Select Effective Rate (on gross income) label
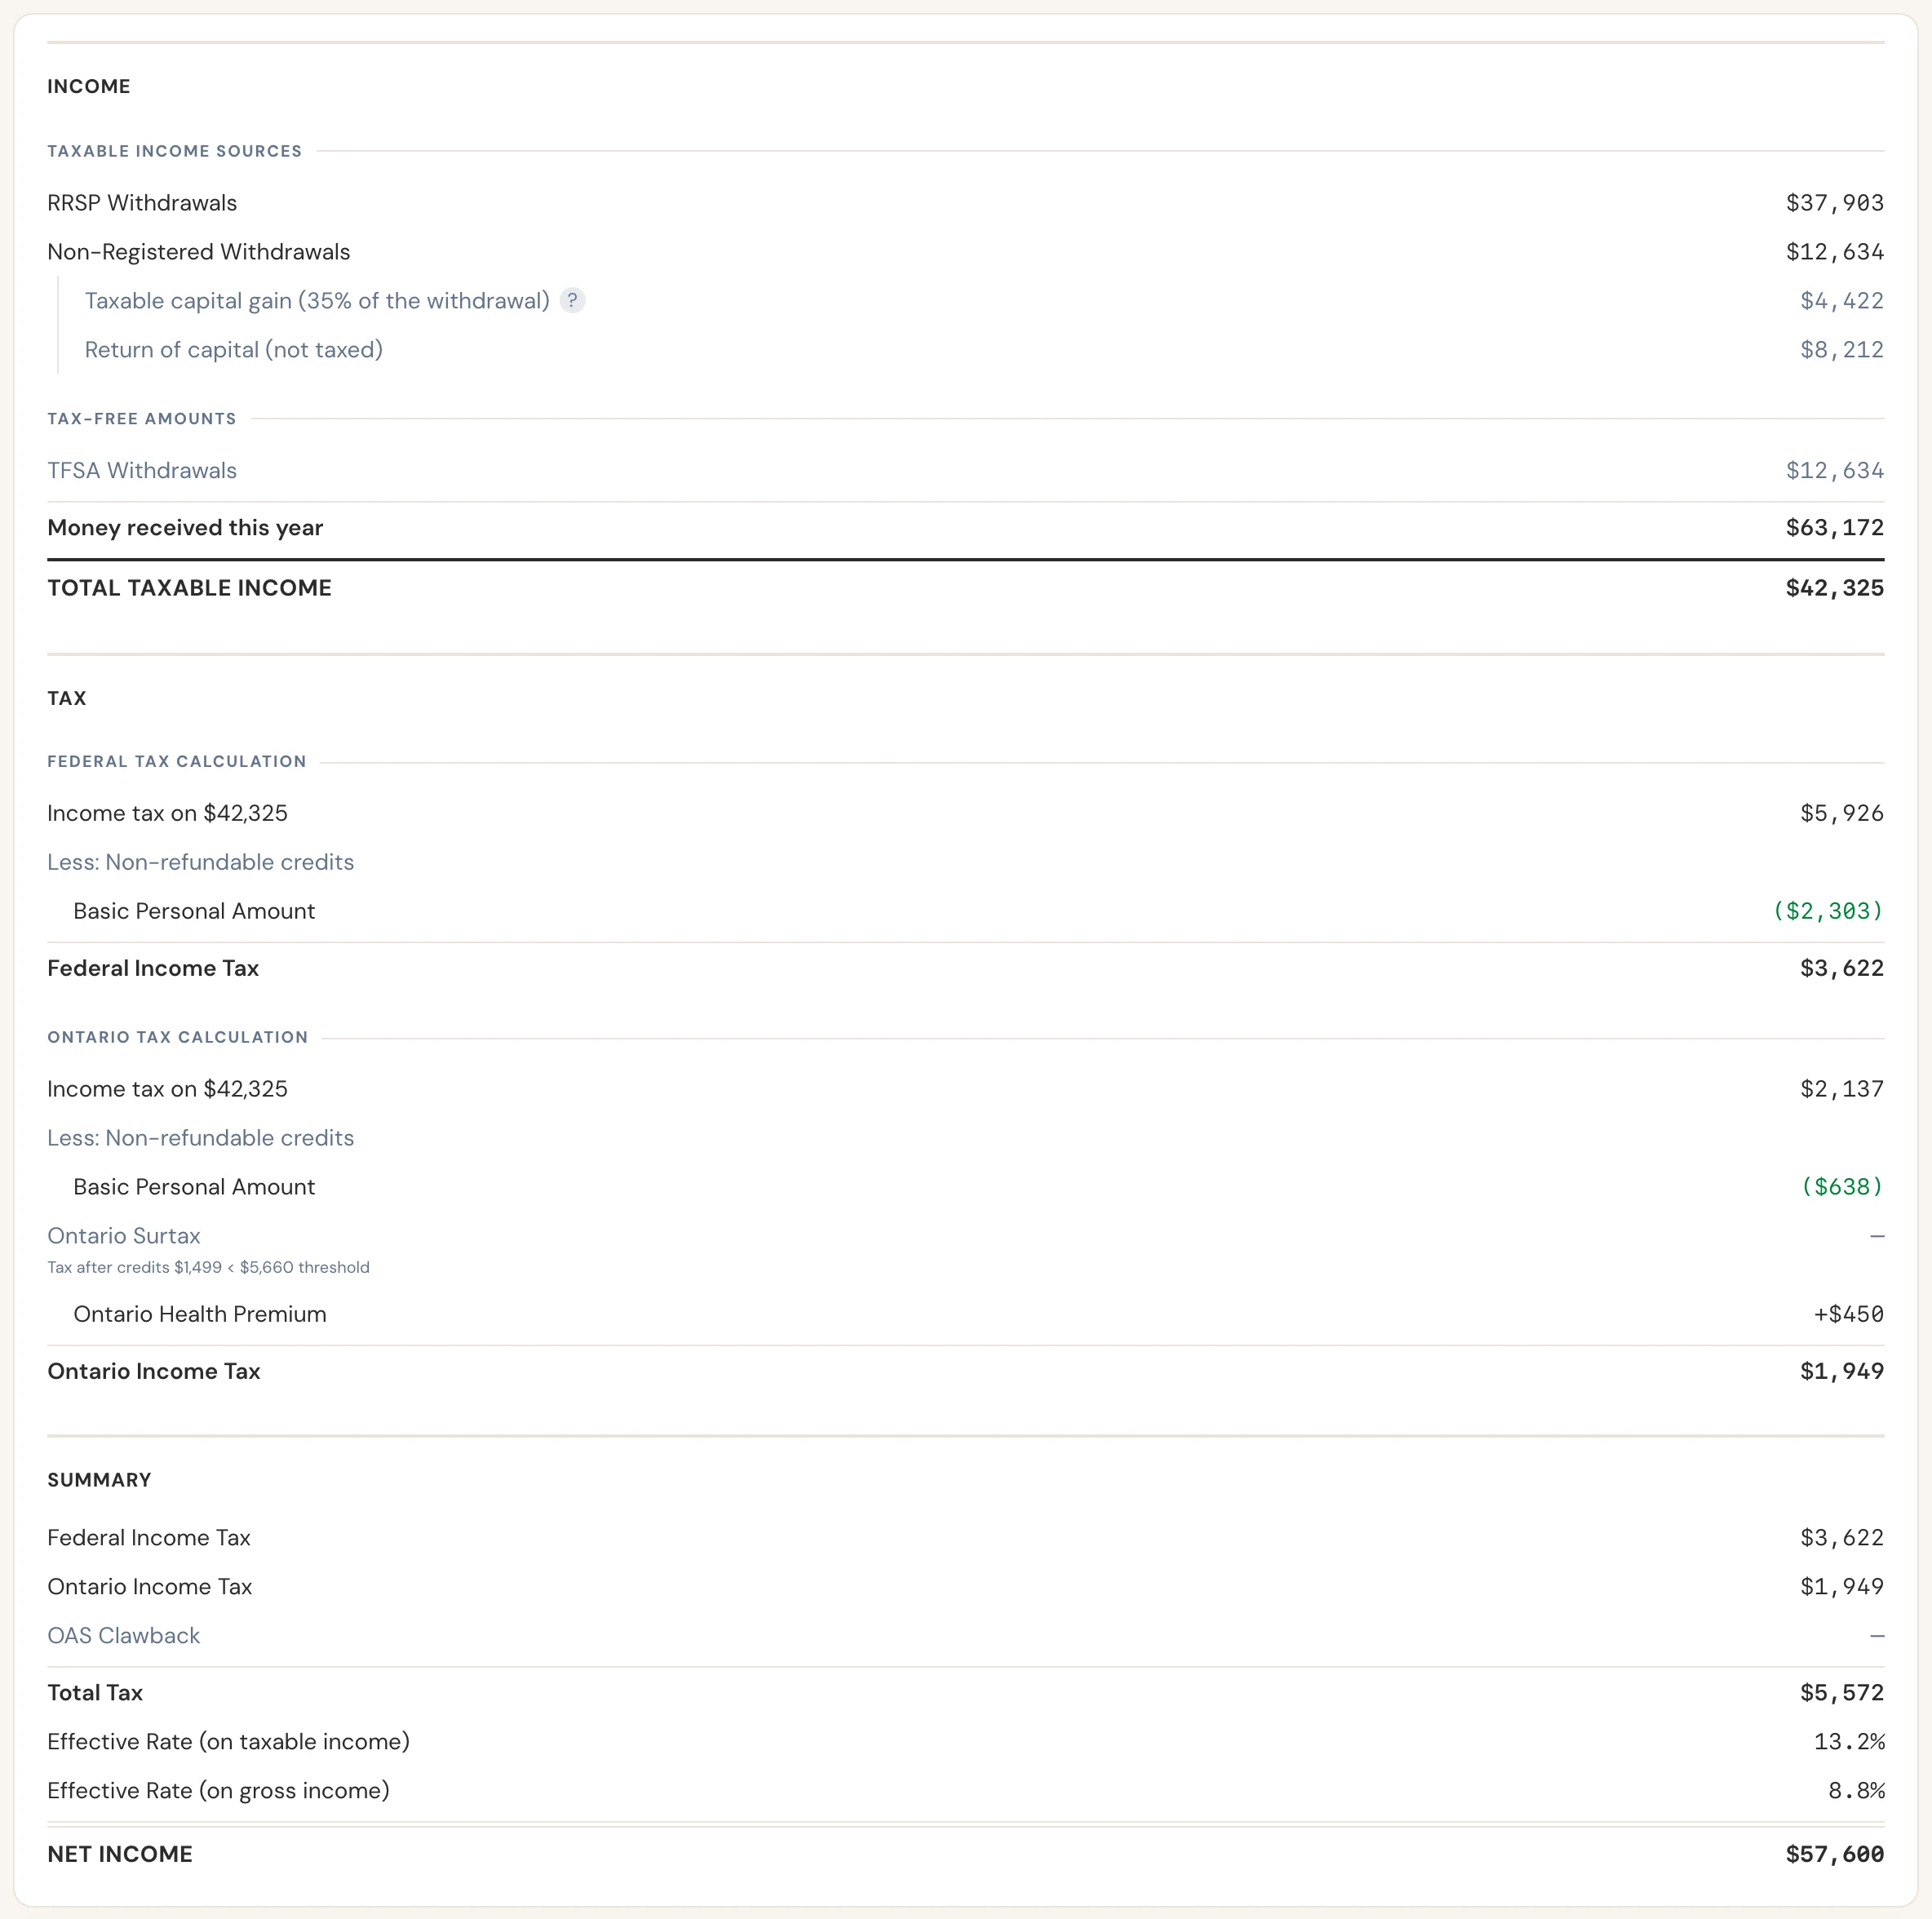This screenshot has width=1932, height=1919. 218,1791
